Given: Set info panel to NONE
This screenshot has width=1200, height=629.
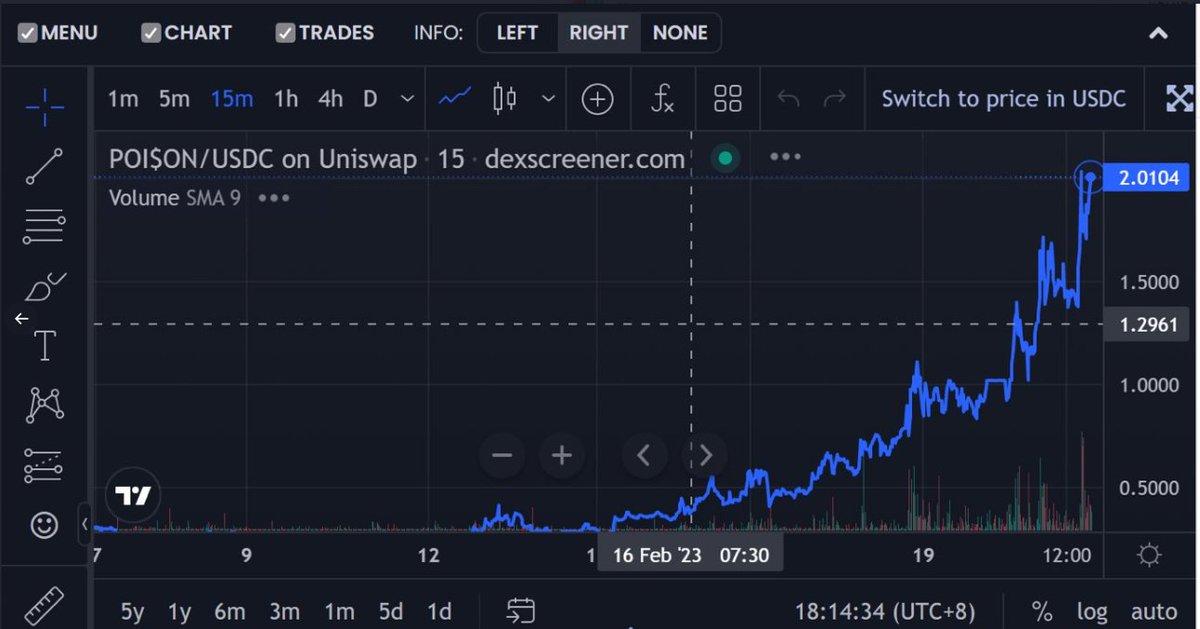Looking at the screenshot, I should pyautogui.click(x=680, y=33).
